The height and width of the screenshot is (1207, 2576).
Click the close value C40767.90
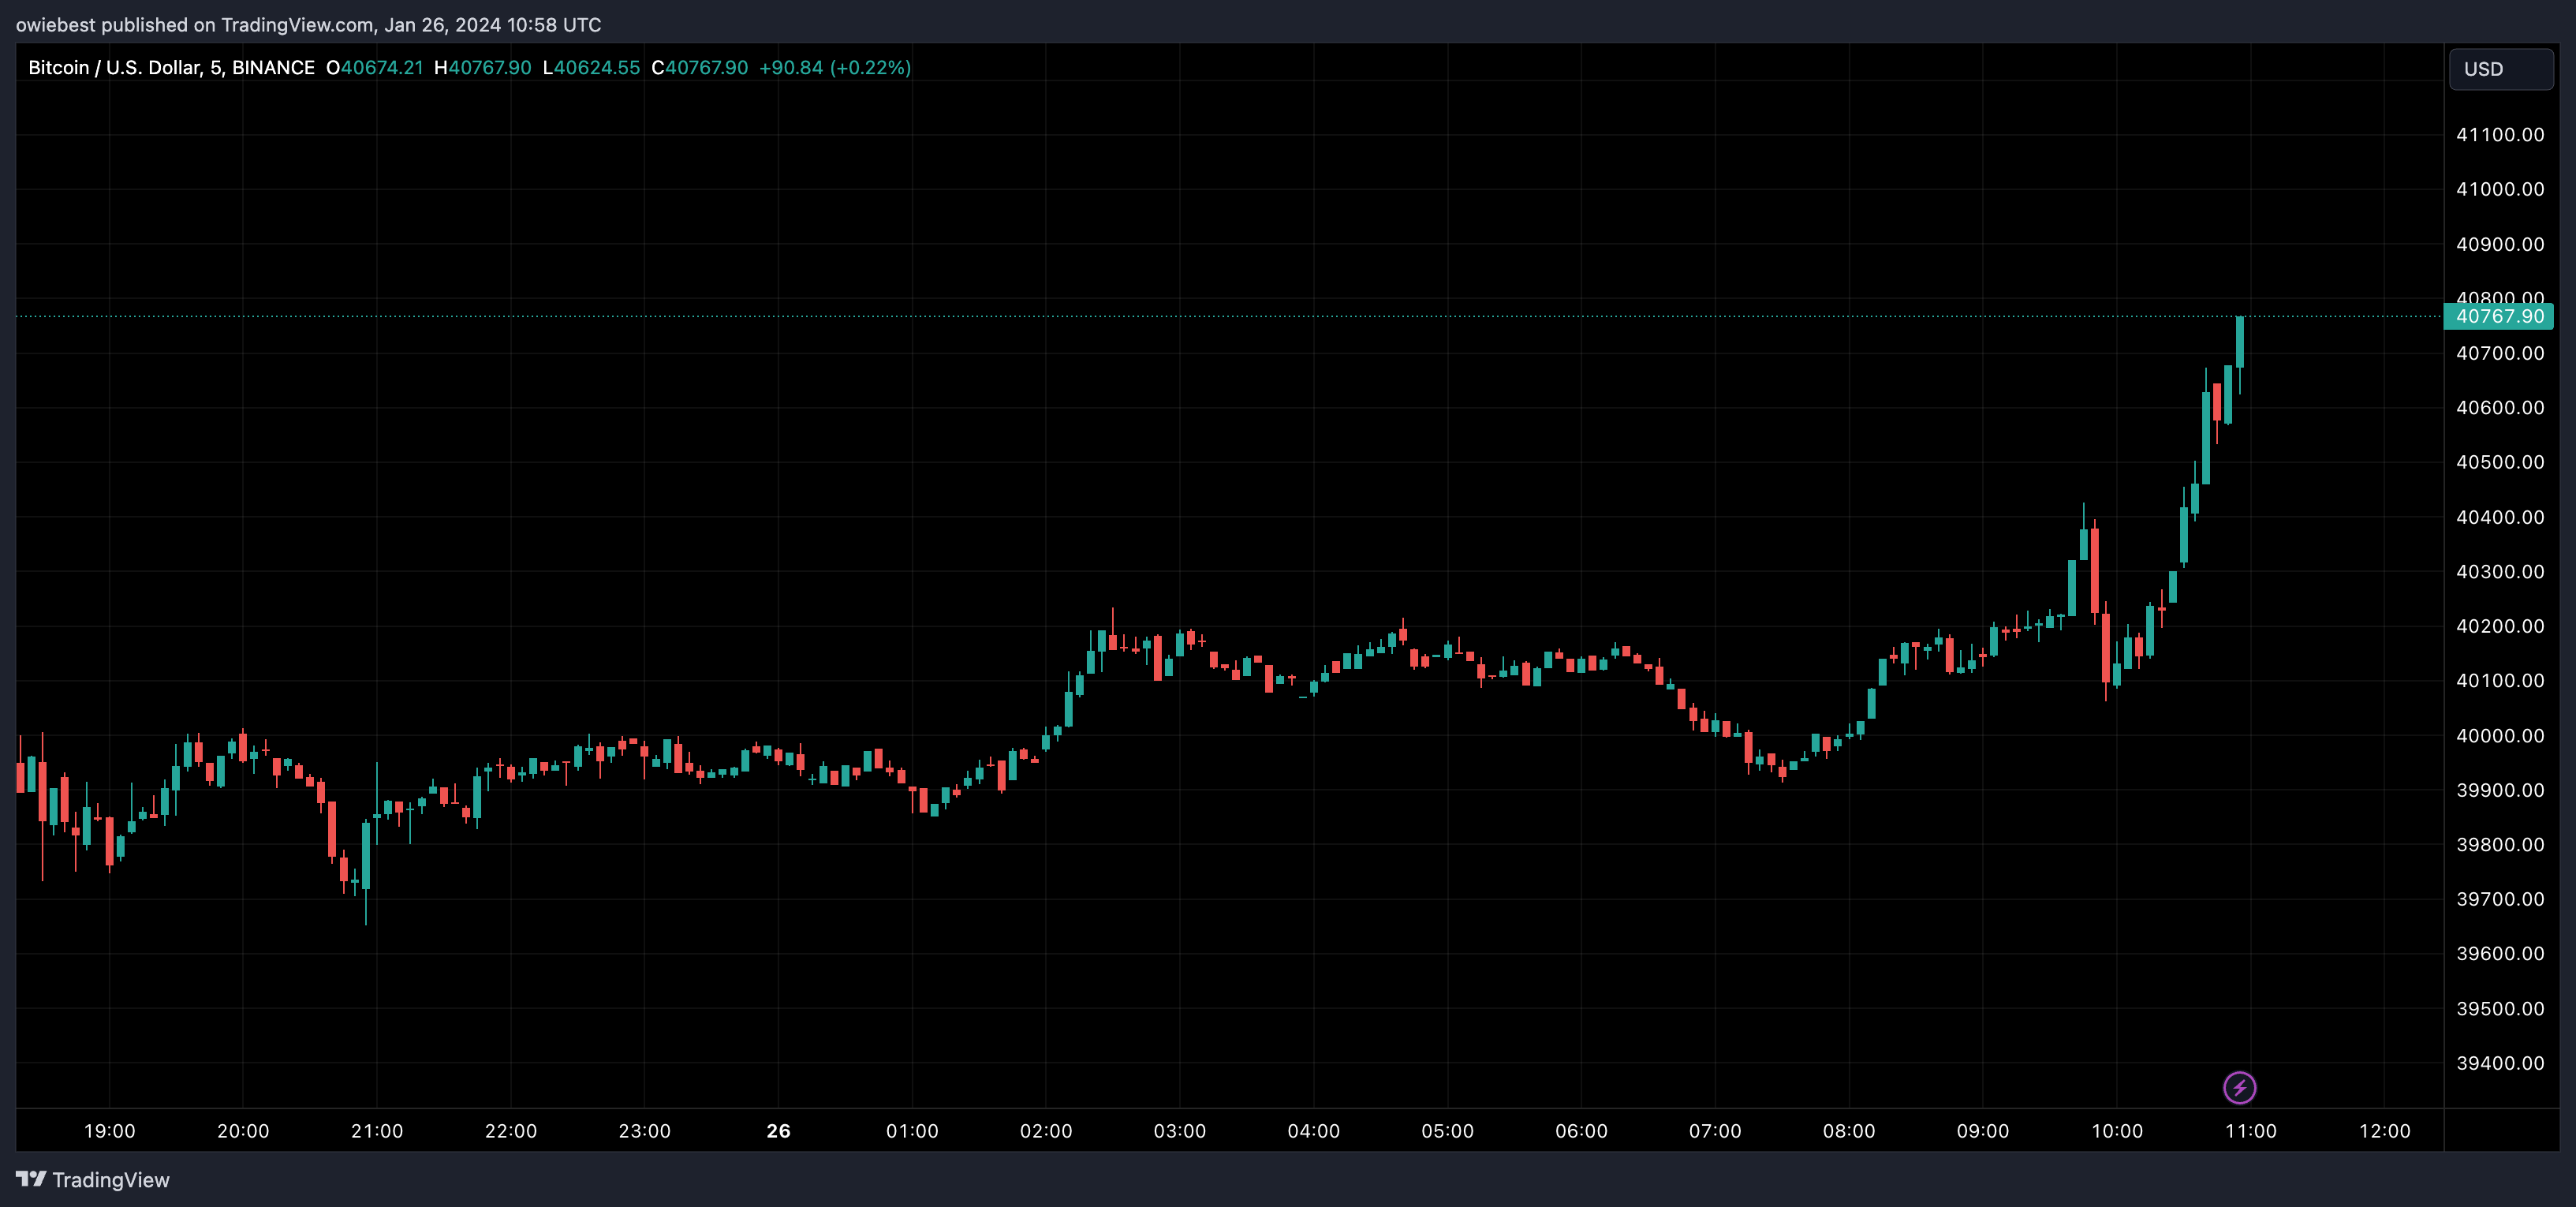[699, 67]
